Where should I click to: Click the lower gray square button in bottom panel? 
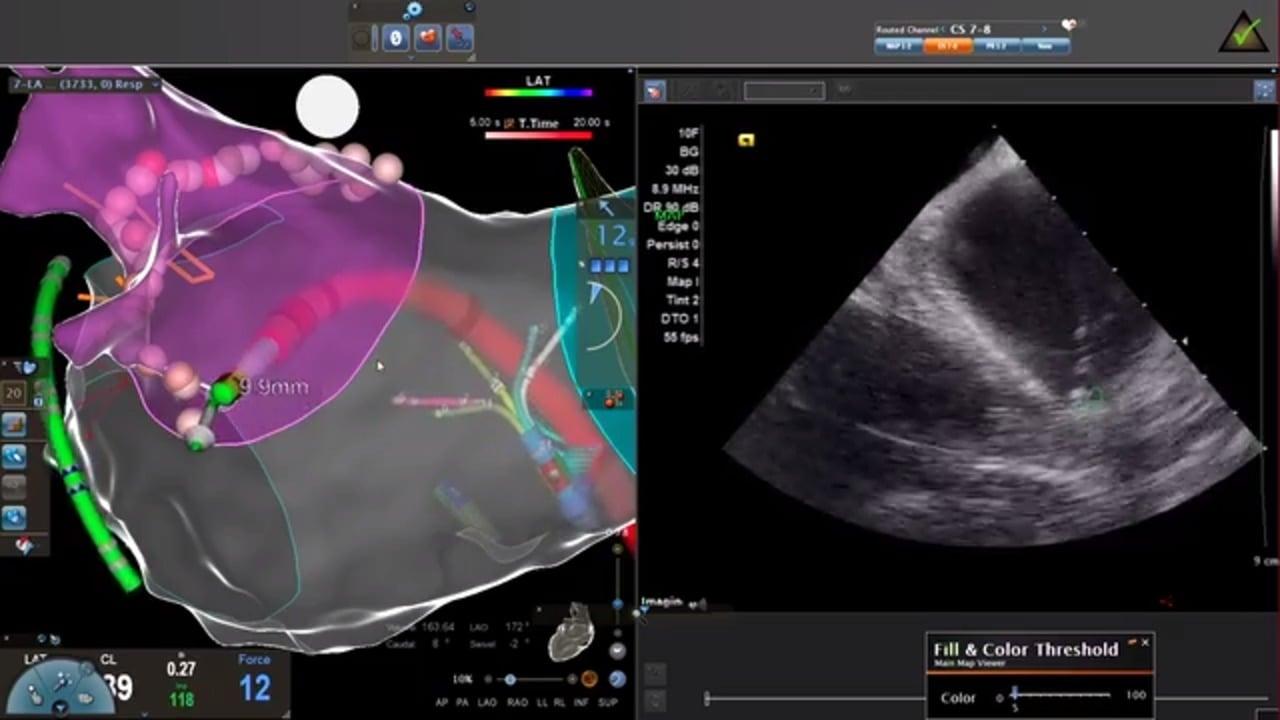pyautogui.click(x=654, y=701)
